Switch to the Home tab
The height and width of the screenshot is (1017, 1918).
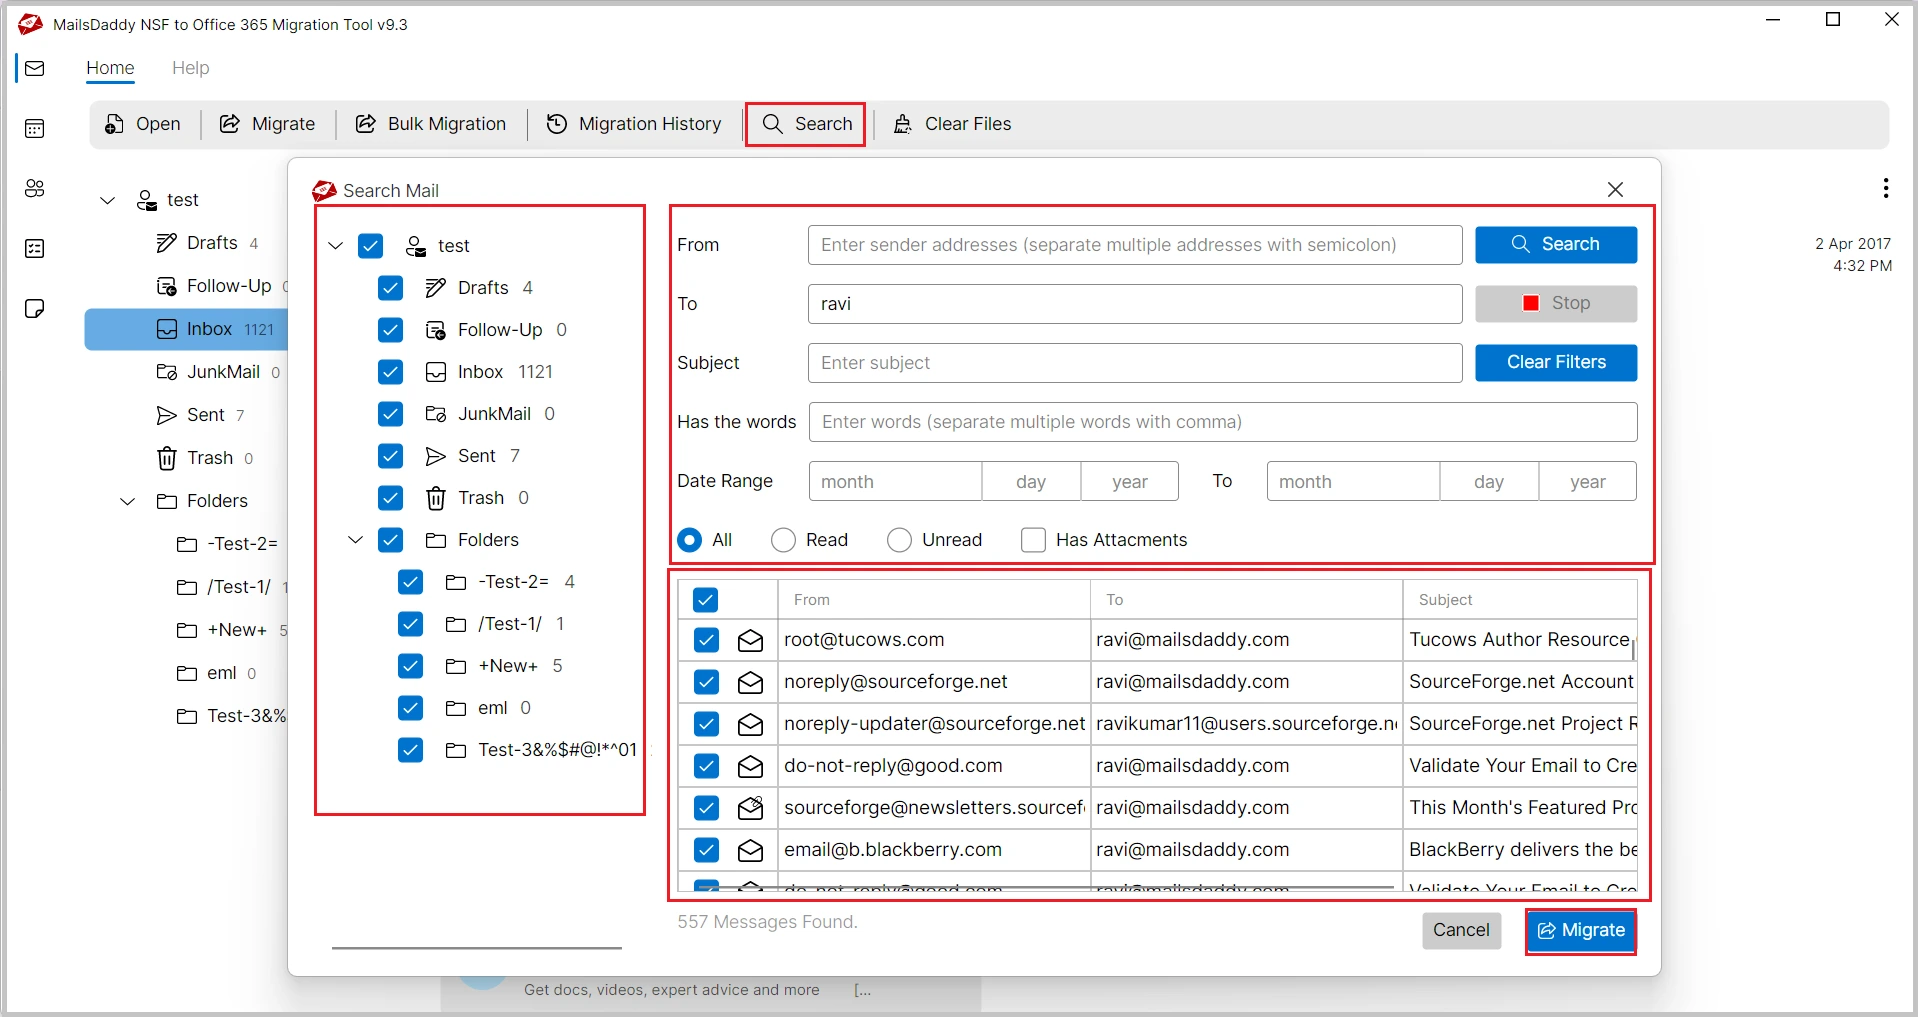[110, 68]
